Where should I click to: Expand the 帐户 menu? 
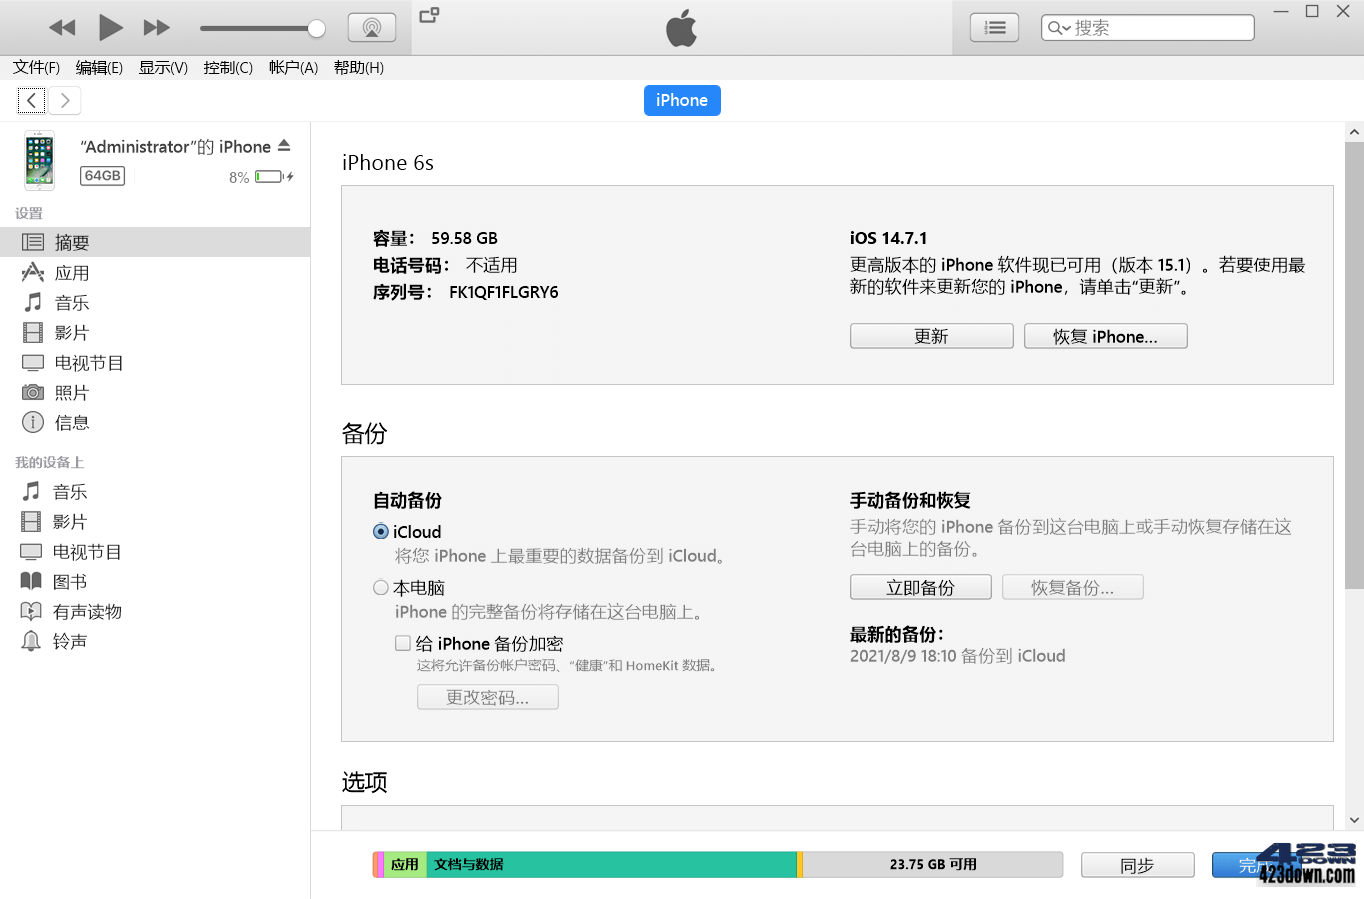coord(292,67)
